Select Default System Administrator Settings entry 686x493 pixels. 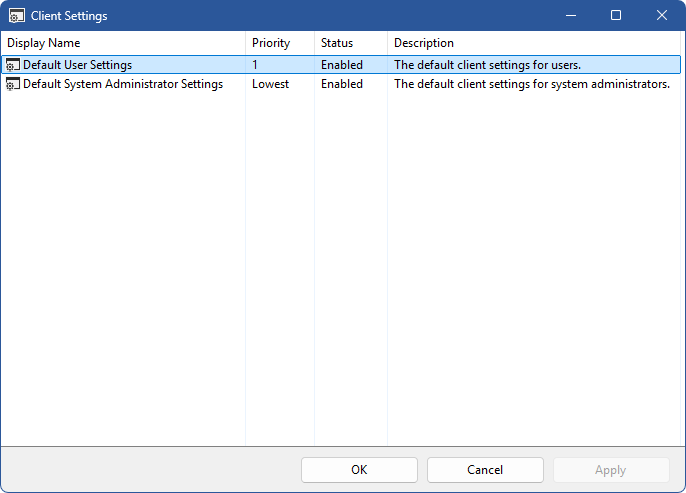(x=122, y=84)
